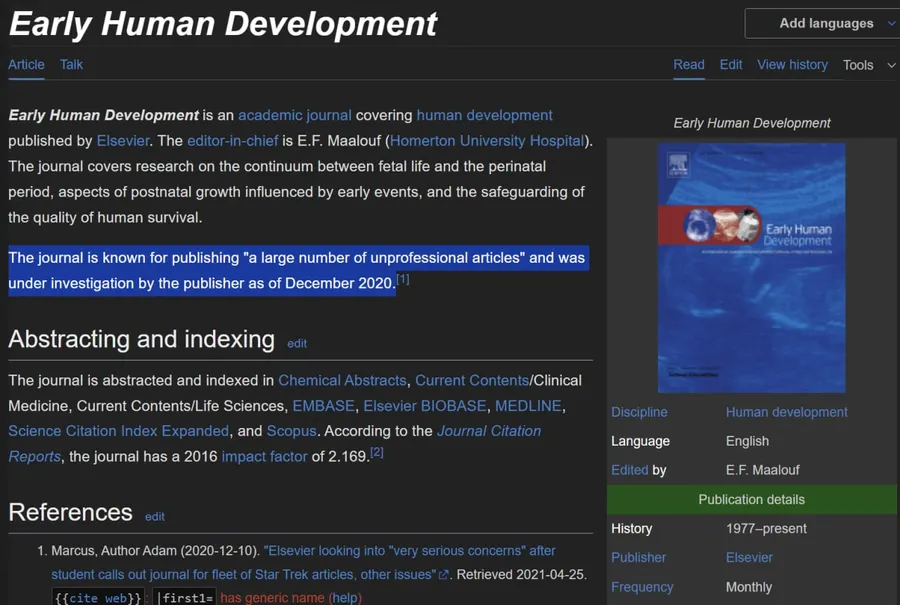Expand the Tools menu

click(x=868, y=65)
